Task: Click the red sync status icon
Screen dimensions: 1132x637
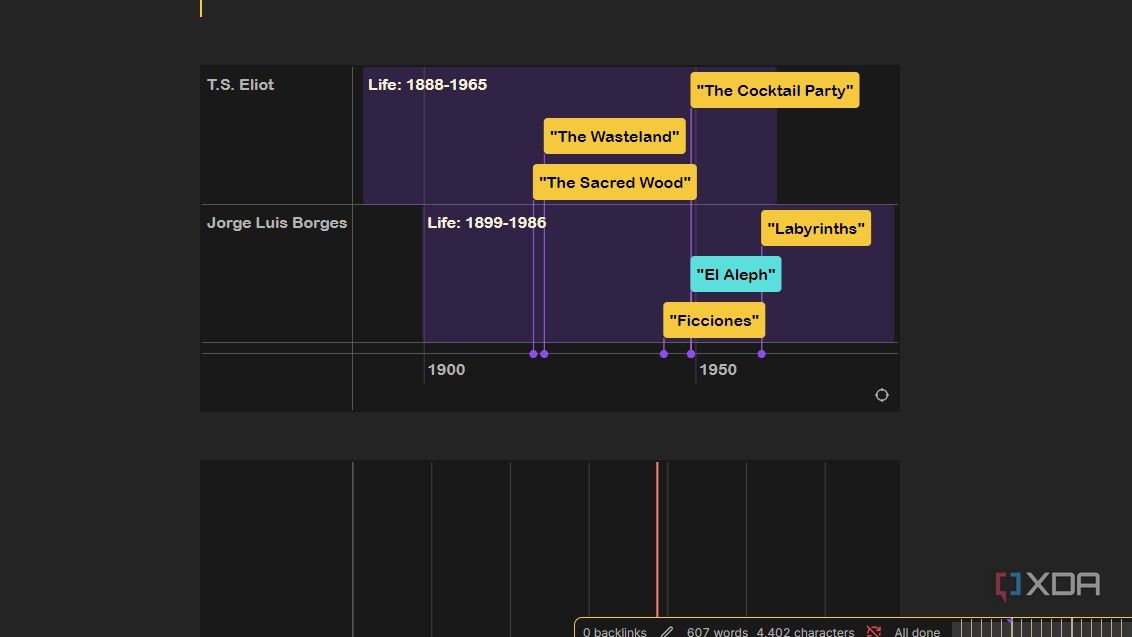Action: click(x=874, y=632)
